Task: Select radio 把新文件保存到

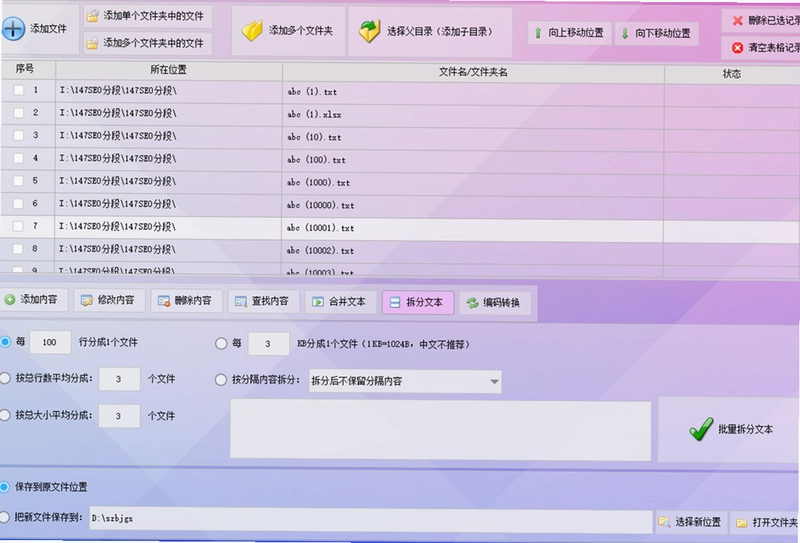Action: pos(5,517)
